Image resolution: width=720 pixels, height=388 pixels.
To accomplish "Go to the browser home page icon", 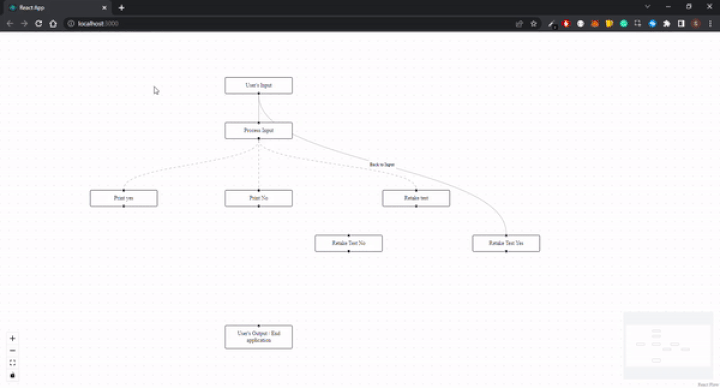I will point(53,23).
